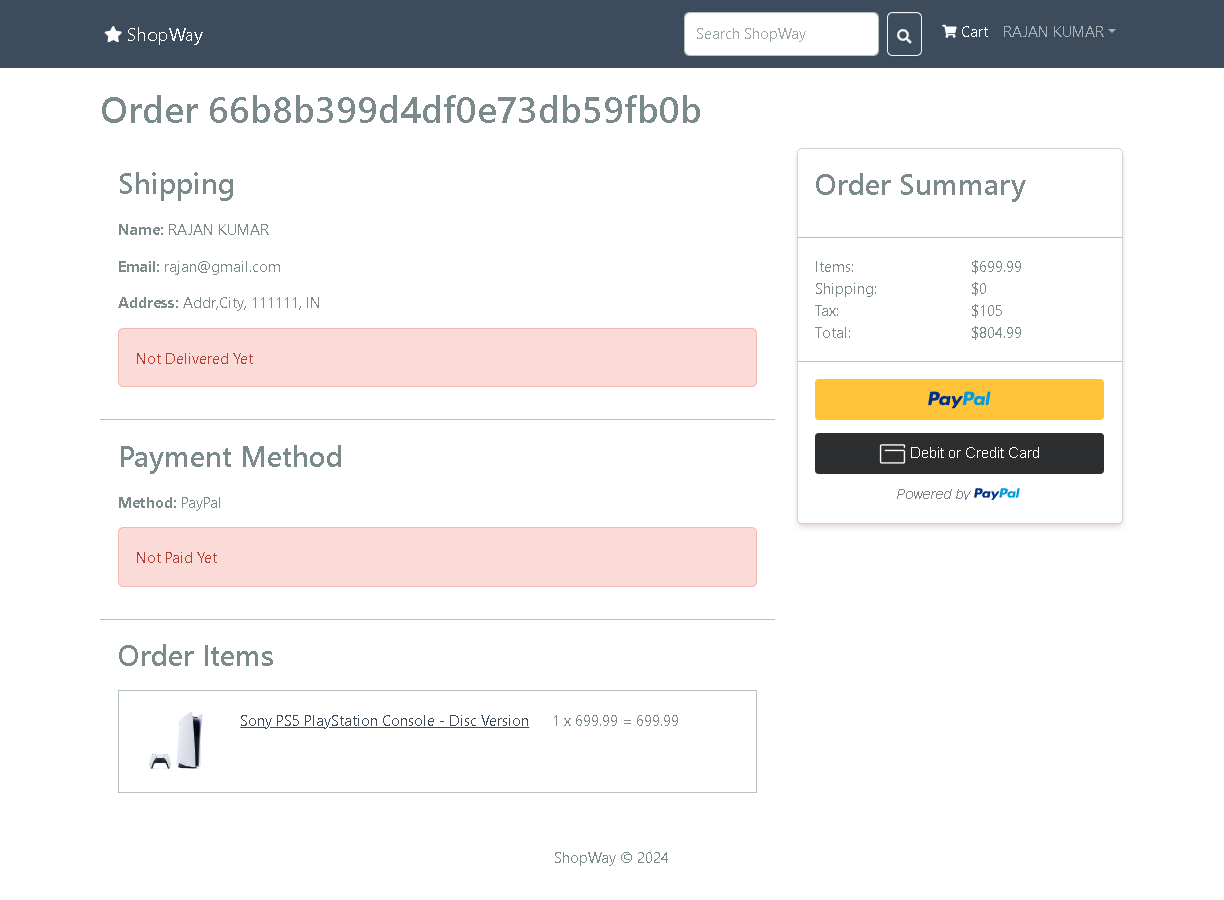This screenshot has height=900, width=1224.
Task: Click the PS5 console product thumbnail
Action: 176,741
